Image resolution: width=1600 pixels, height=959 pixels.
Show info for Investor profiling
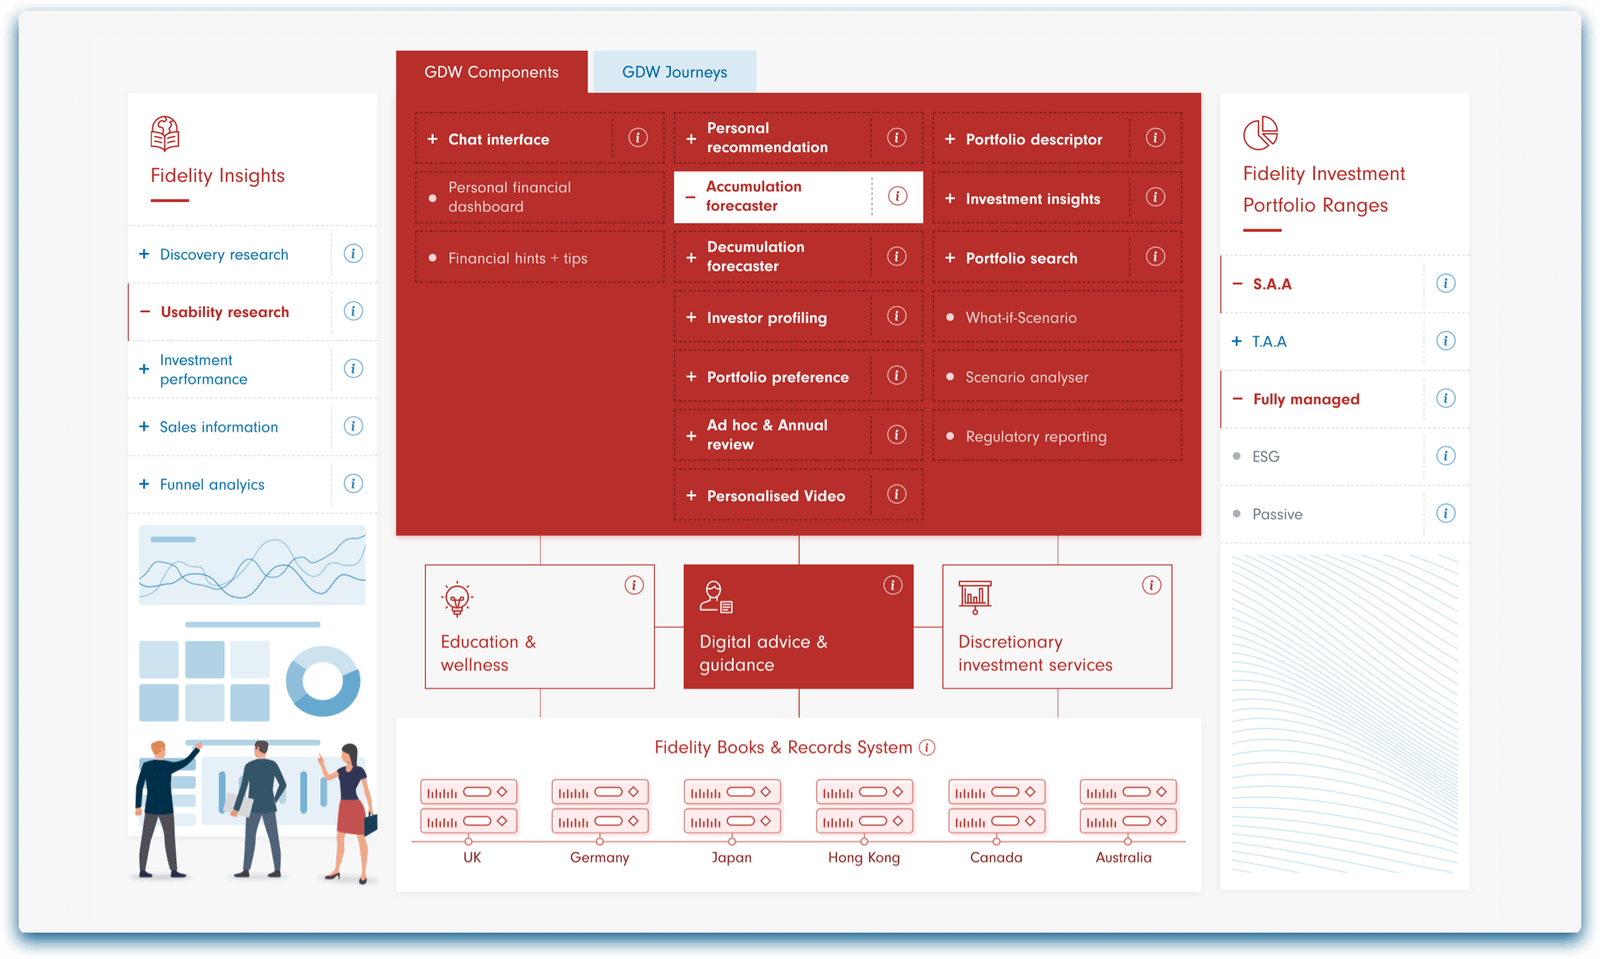897,316
